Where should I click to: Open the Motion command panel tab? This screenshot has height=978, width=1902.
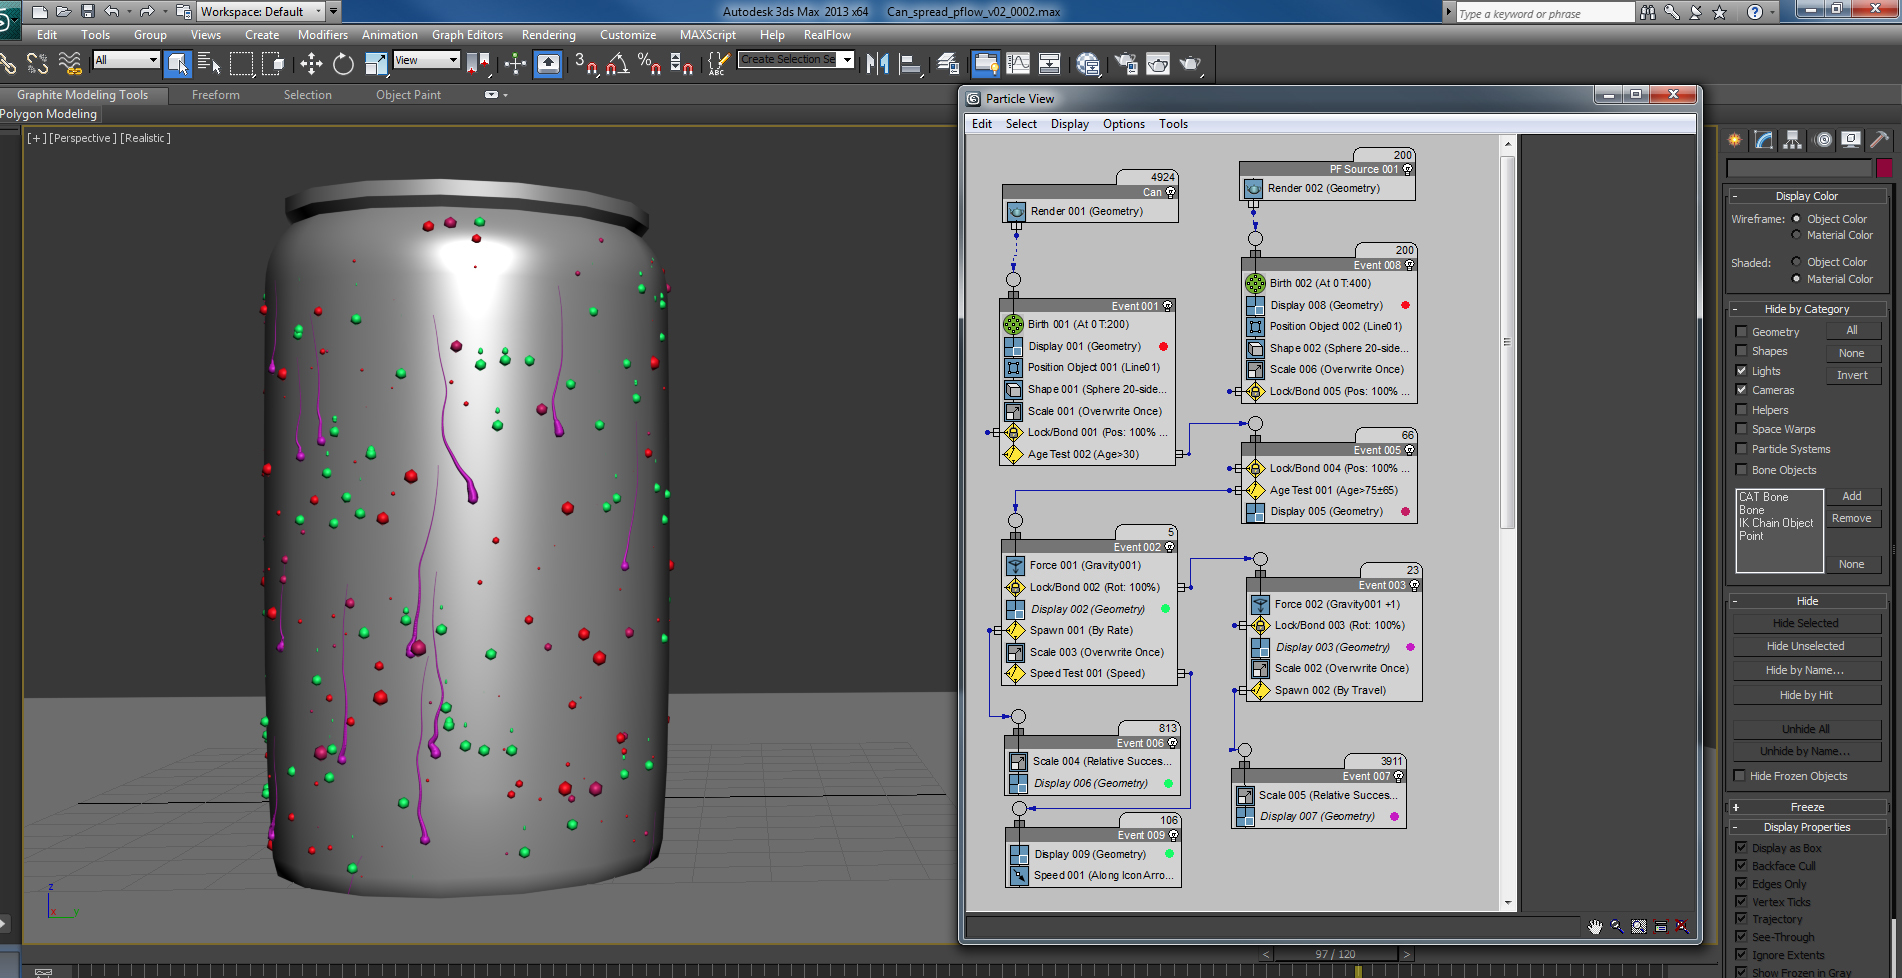(x=1824, y=140)
